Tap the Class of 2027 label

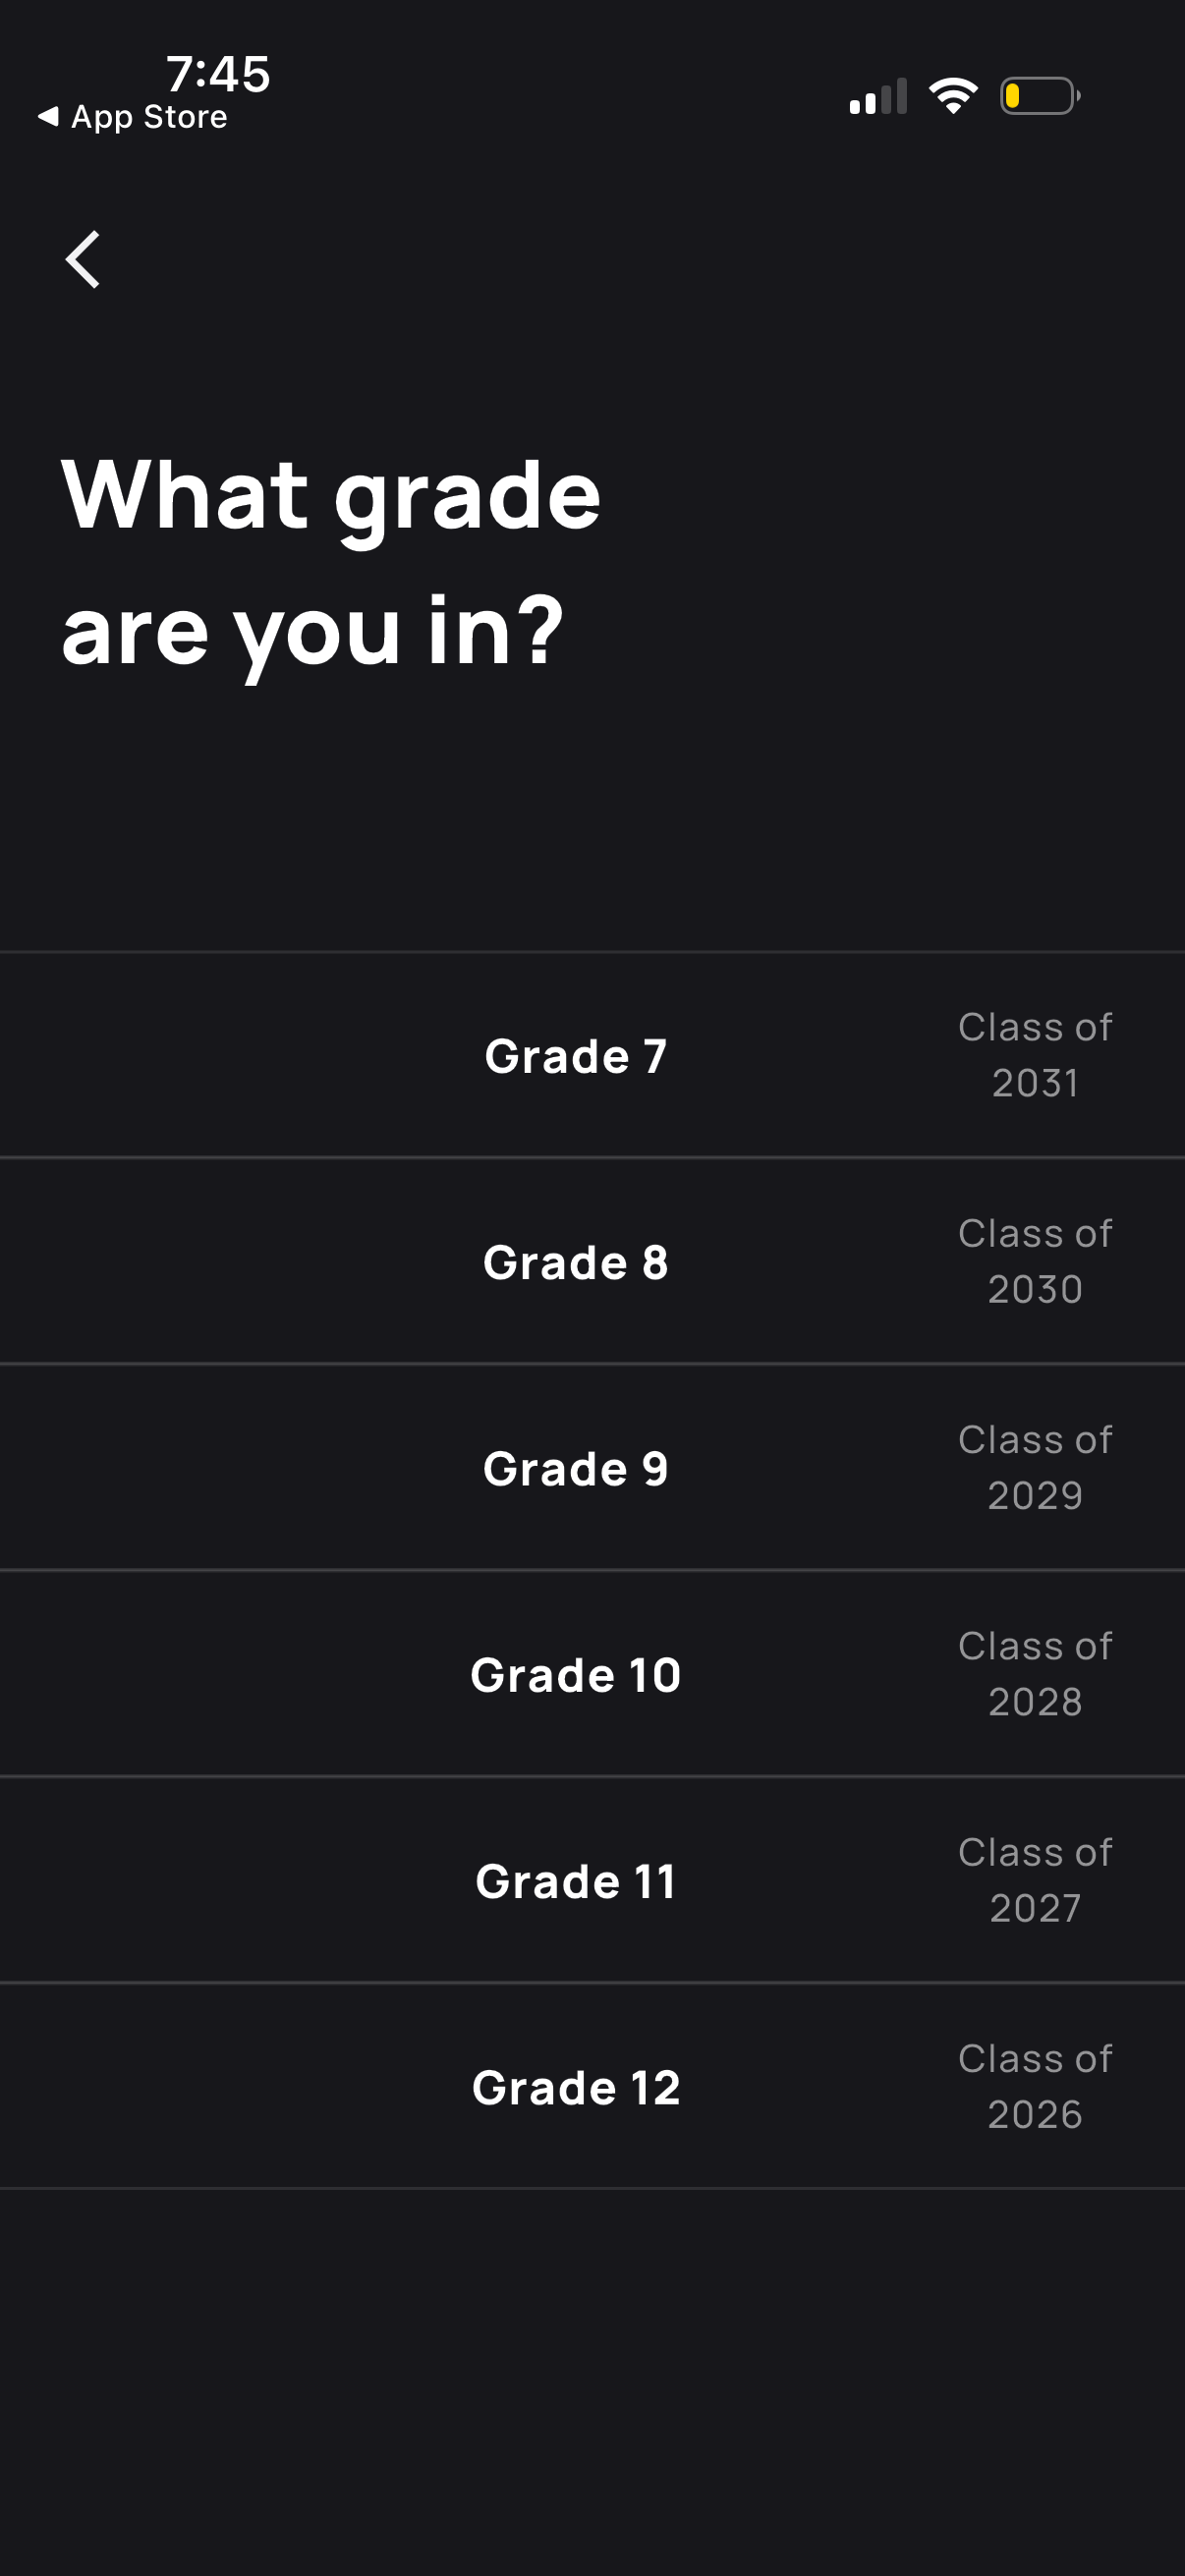tap(1035, 1880)
